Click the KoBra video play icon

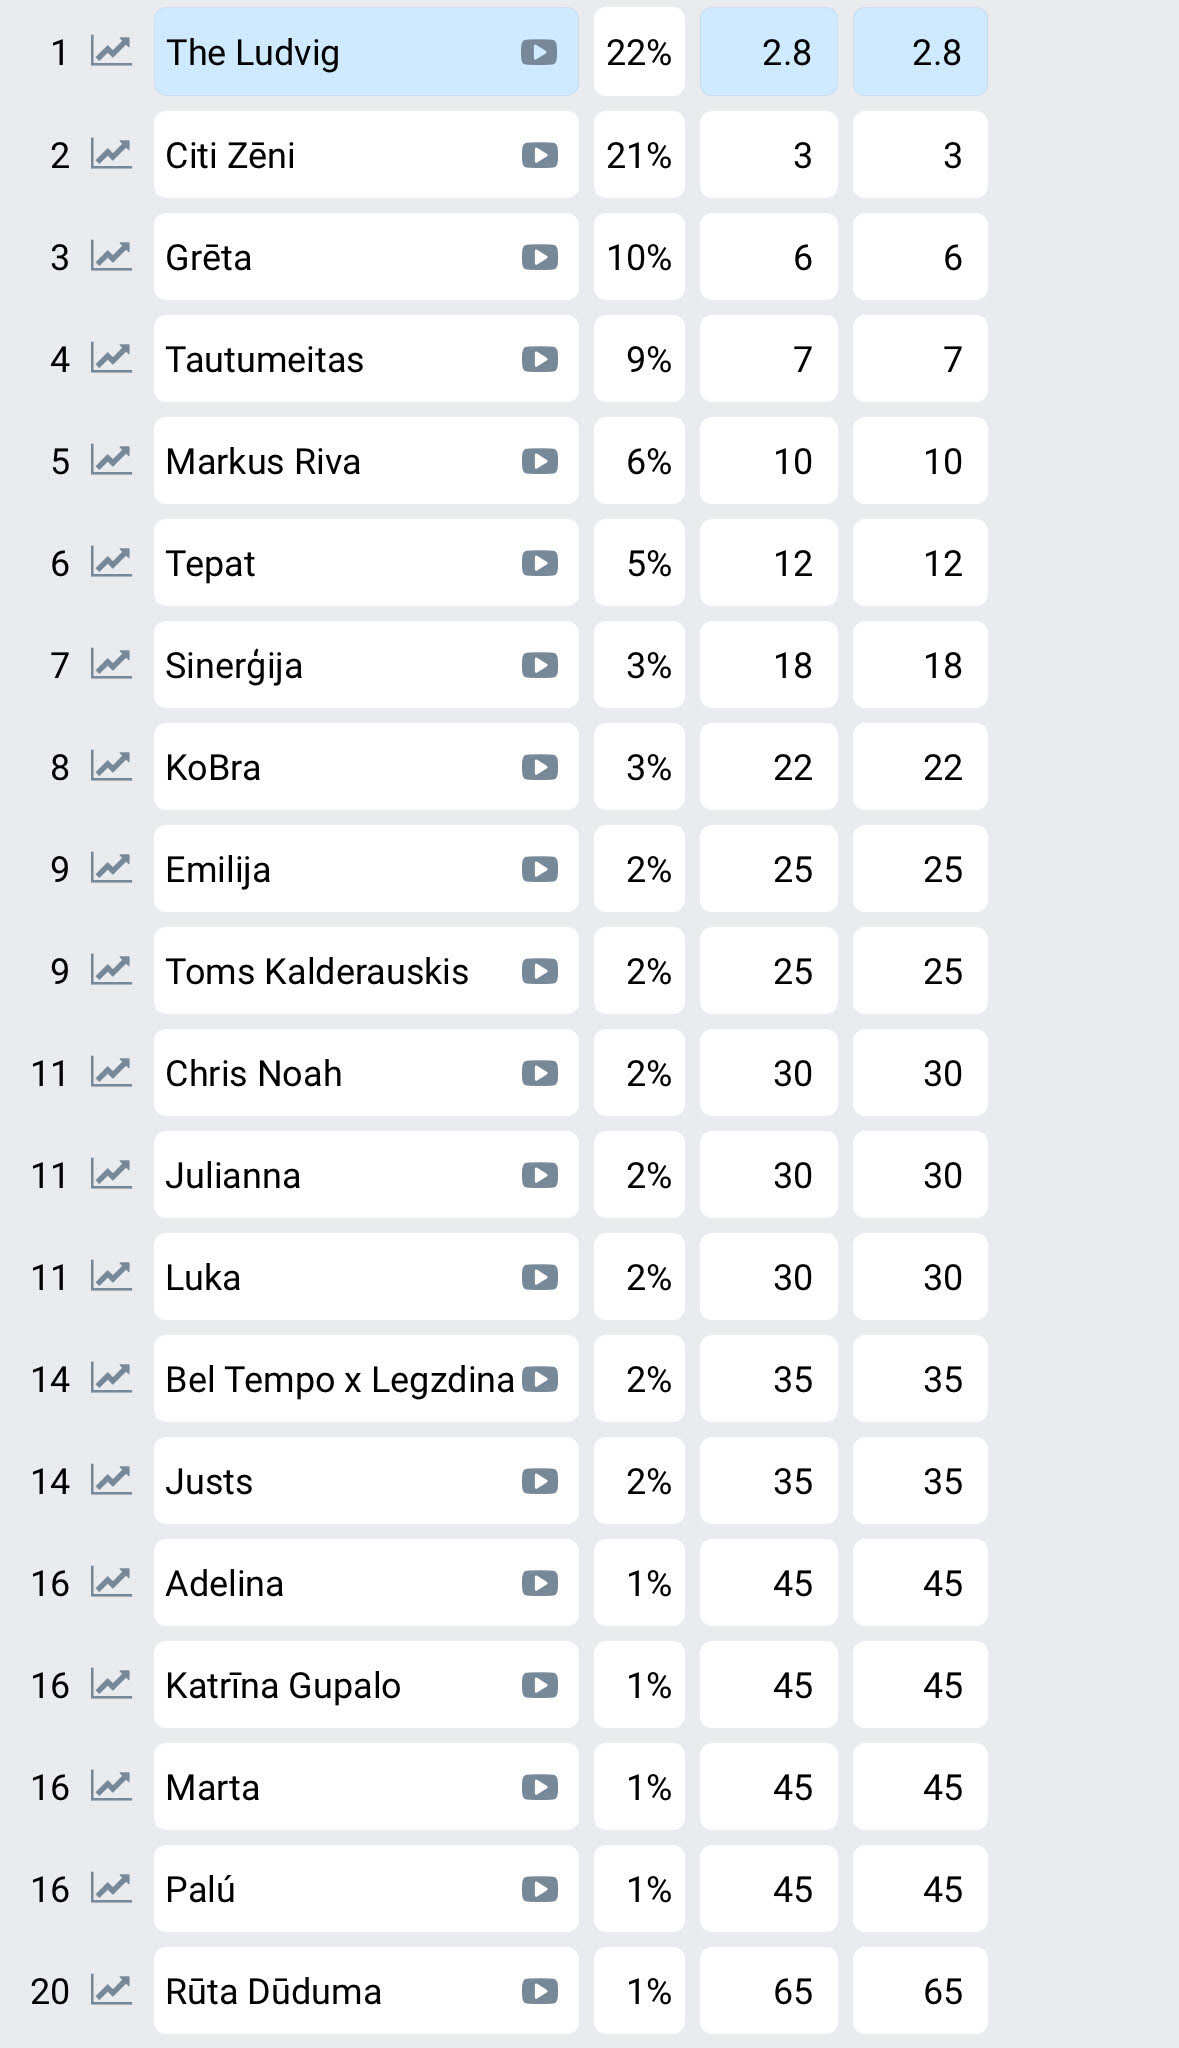point(539,767)
